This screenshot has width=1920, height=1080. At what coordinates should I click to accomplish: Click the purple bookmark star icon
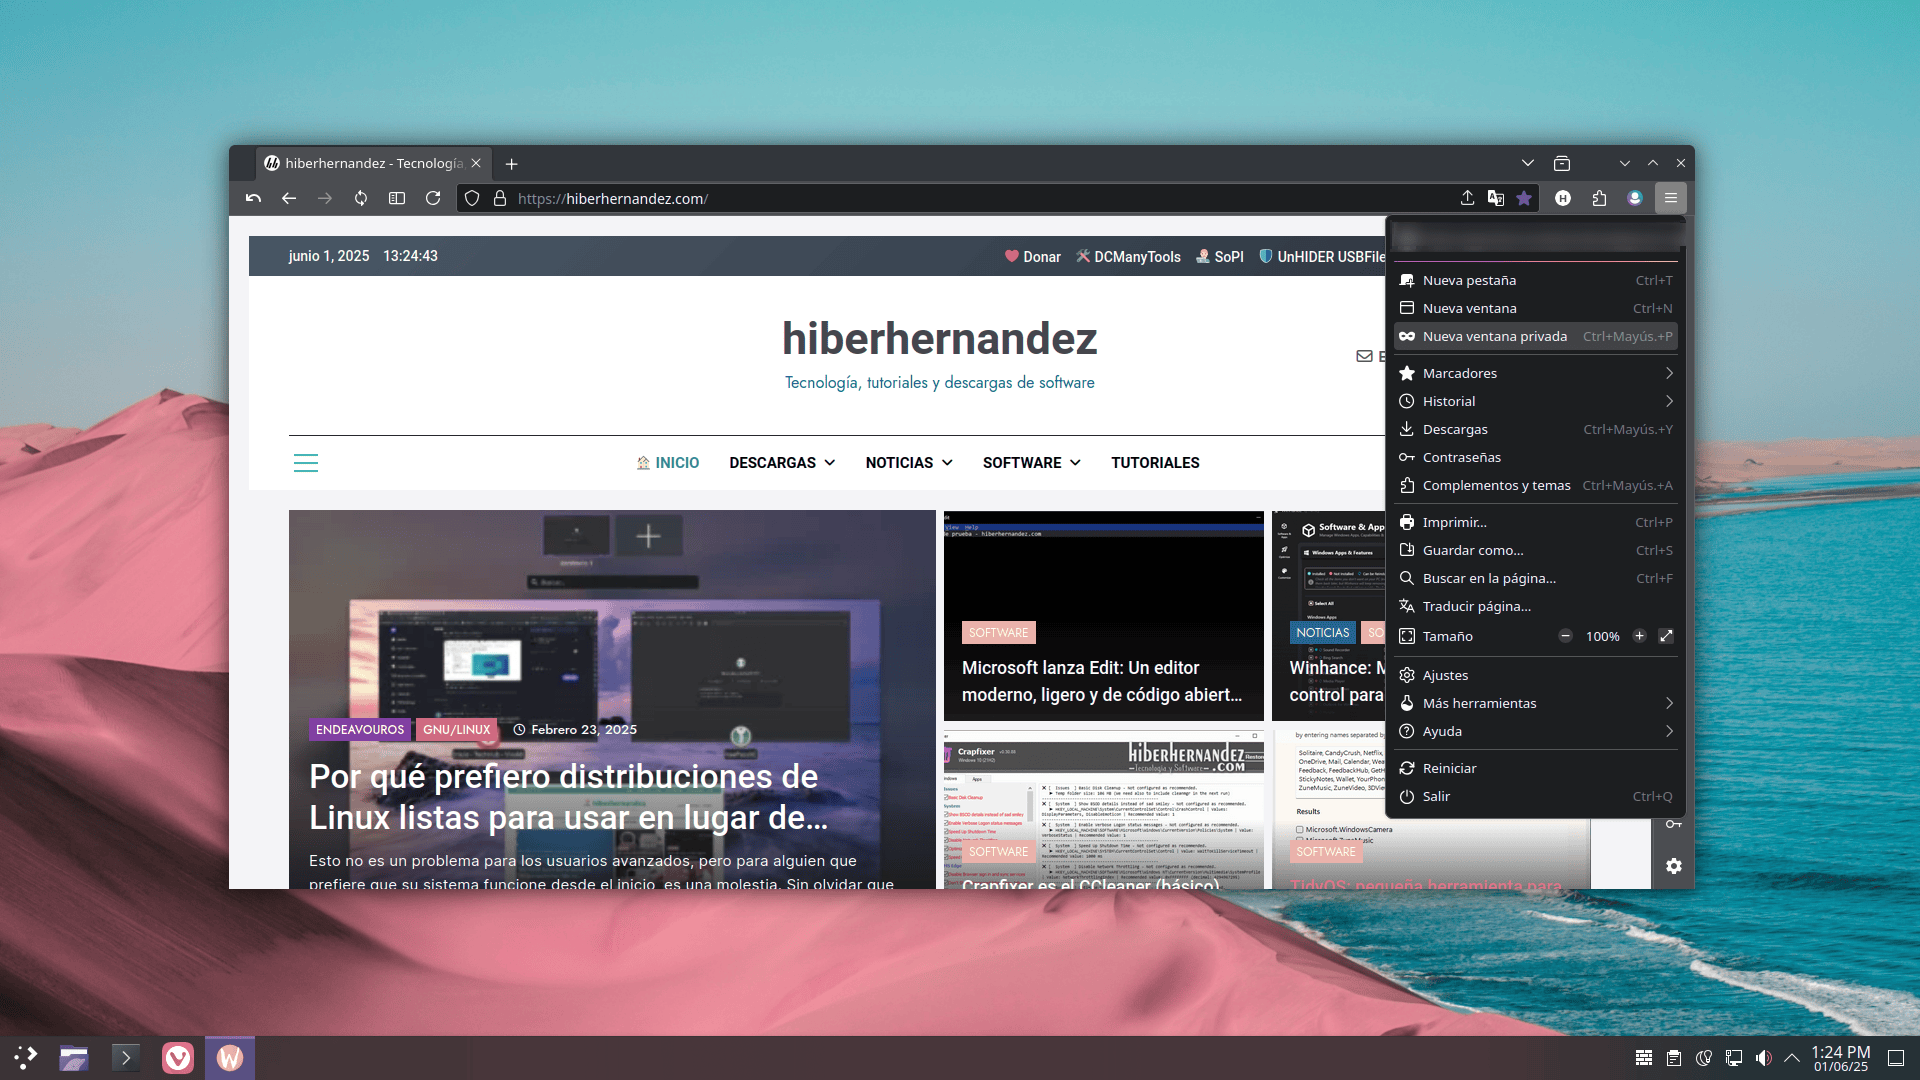point(1524,198)
